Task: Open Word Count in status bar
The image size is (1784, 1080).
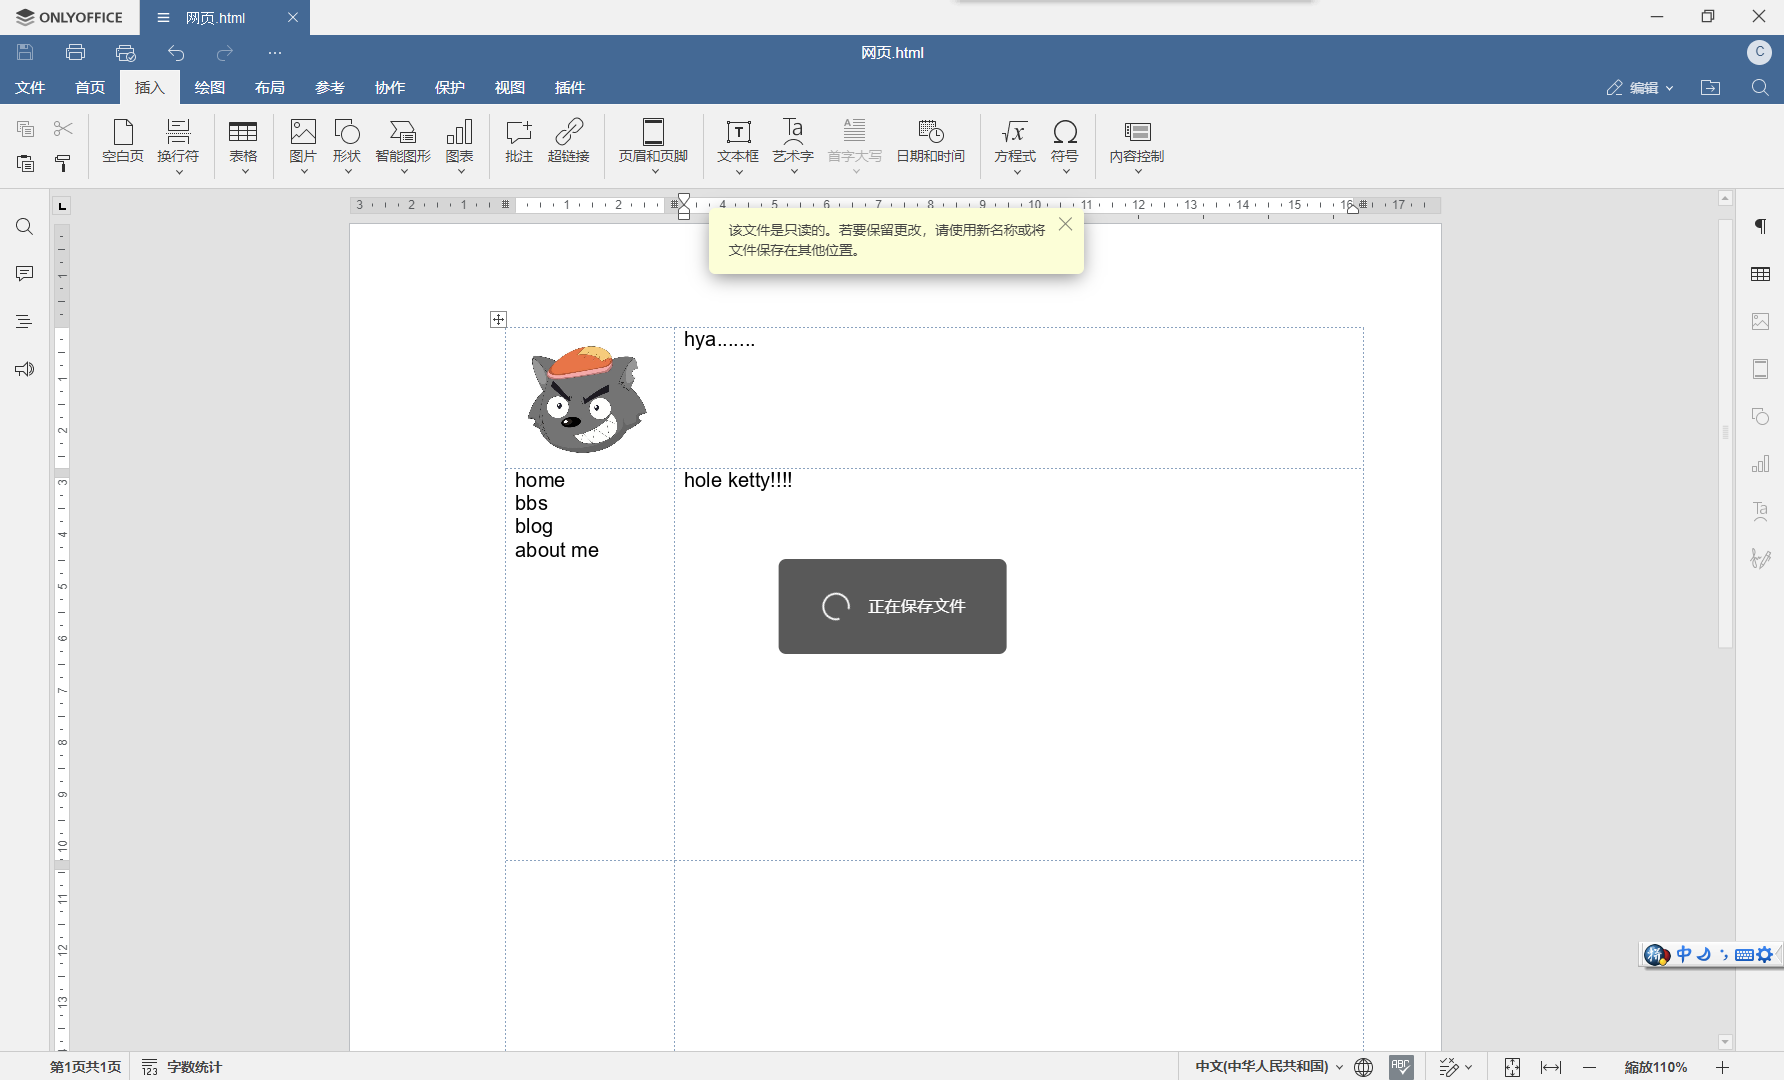Action: pyautogui.click(x=182, y=1067)
